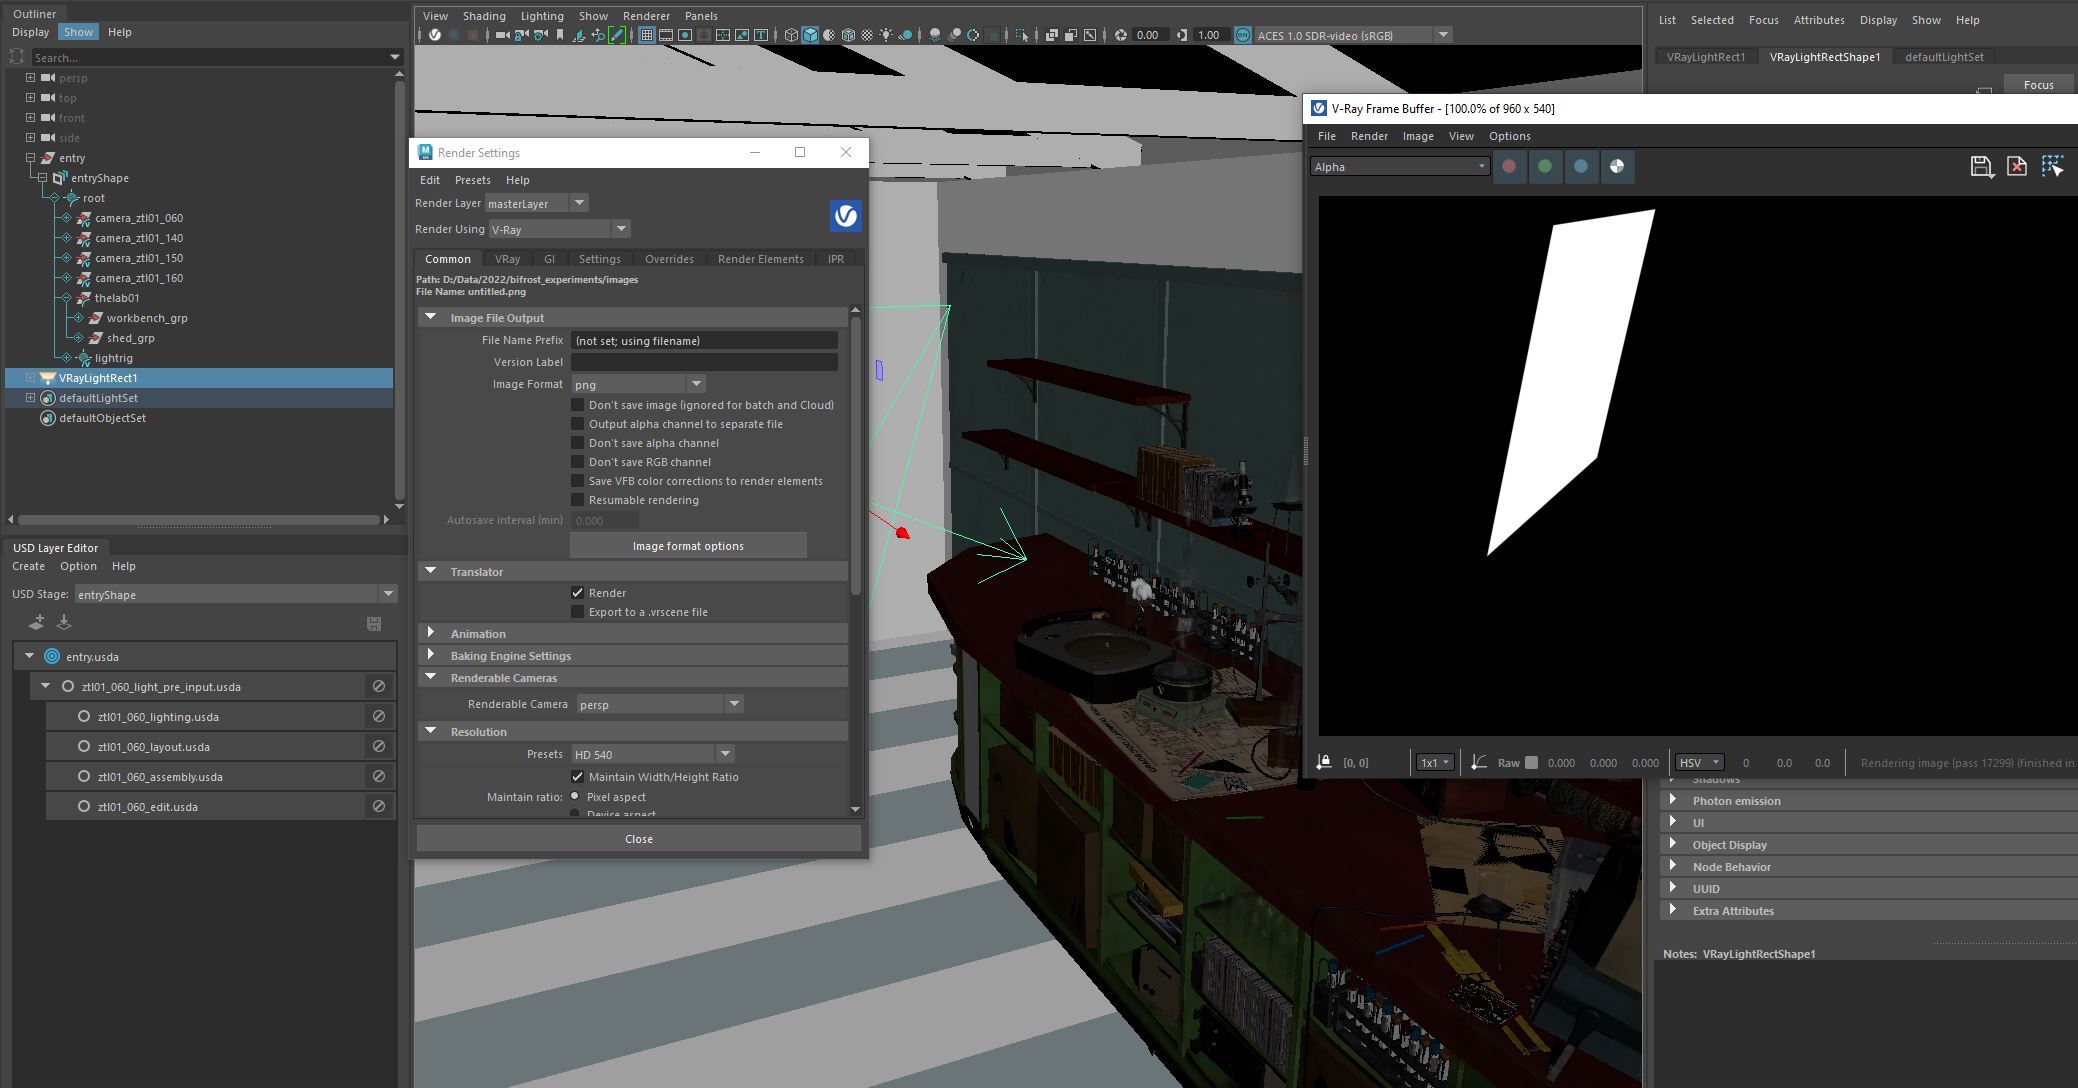Activate the green grease pencil icon
The height and width of the screenshot is (1088, 2078).
click(x=616, y=35)
